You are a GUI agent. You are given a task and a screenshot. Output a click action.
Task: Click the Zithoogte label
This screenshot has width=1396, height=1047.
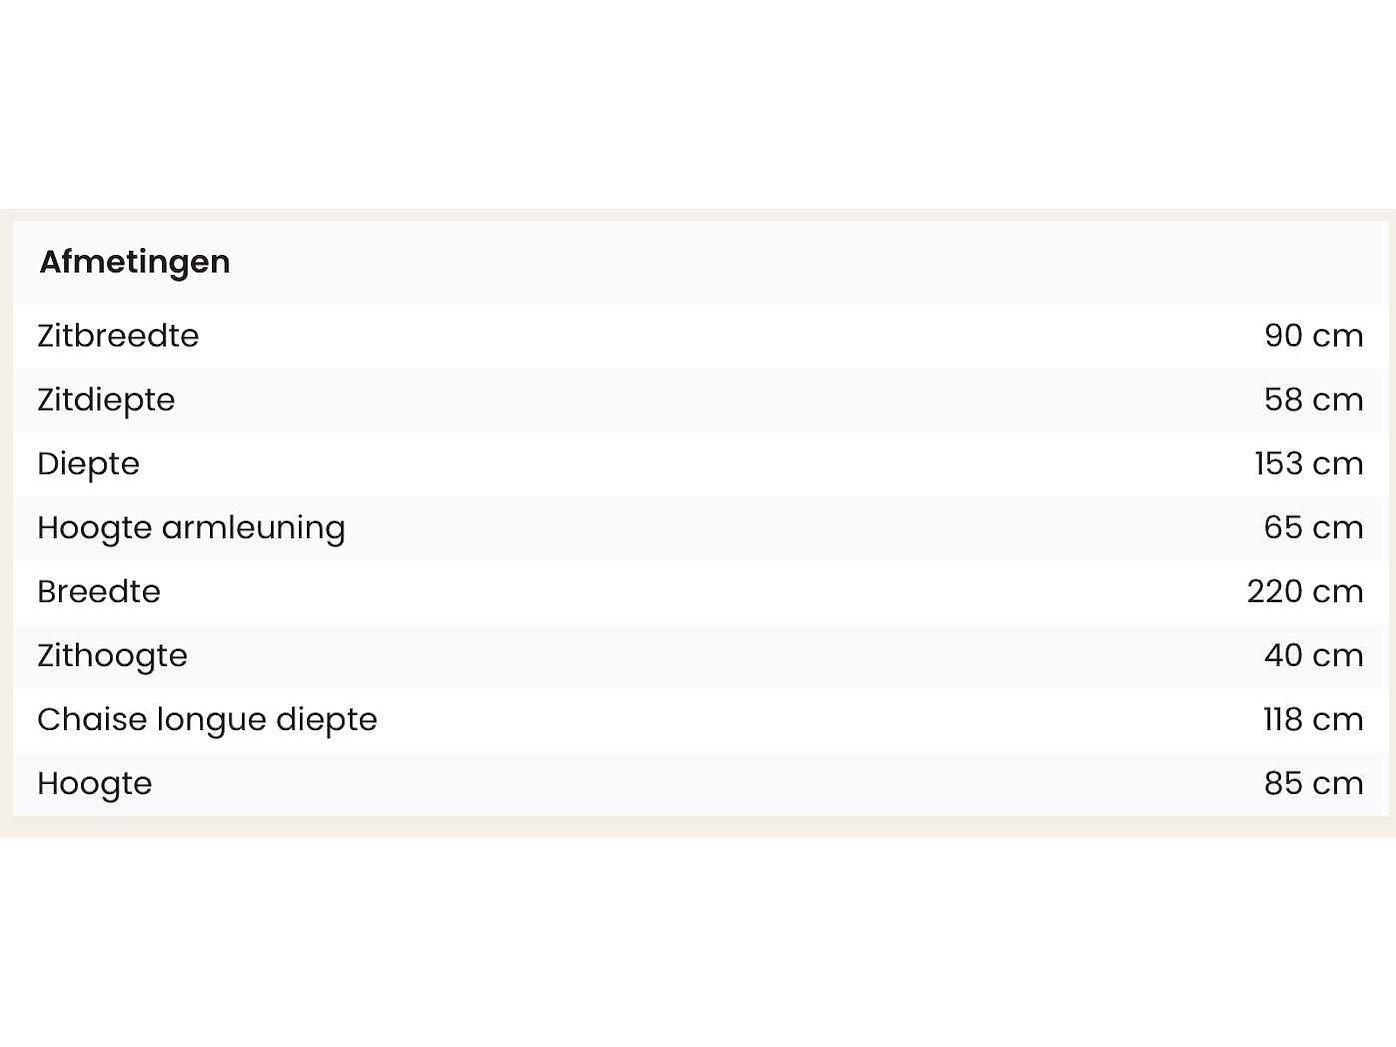pyautogui.click(x=112, y=656)
